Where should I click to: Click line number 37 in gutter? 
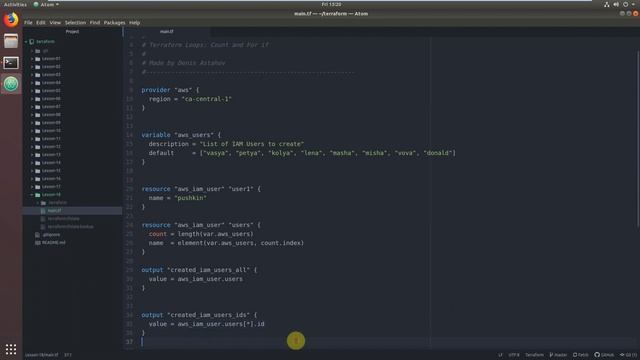click(129, 342)
